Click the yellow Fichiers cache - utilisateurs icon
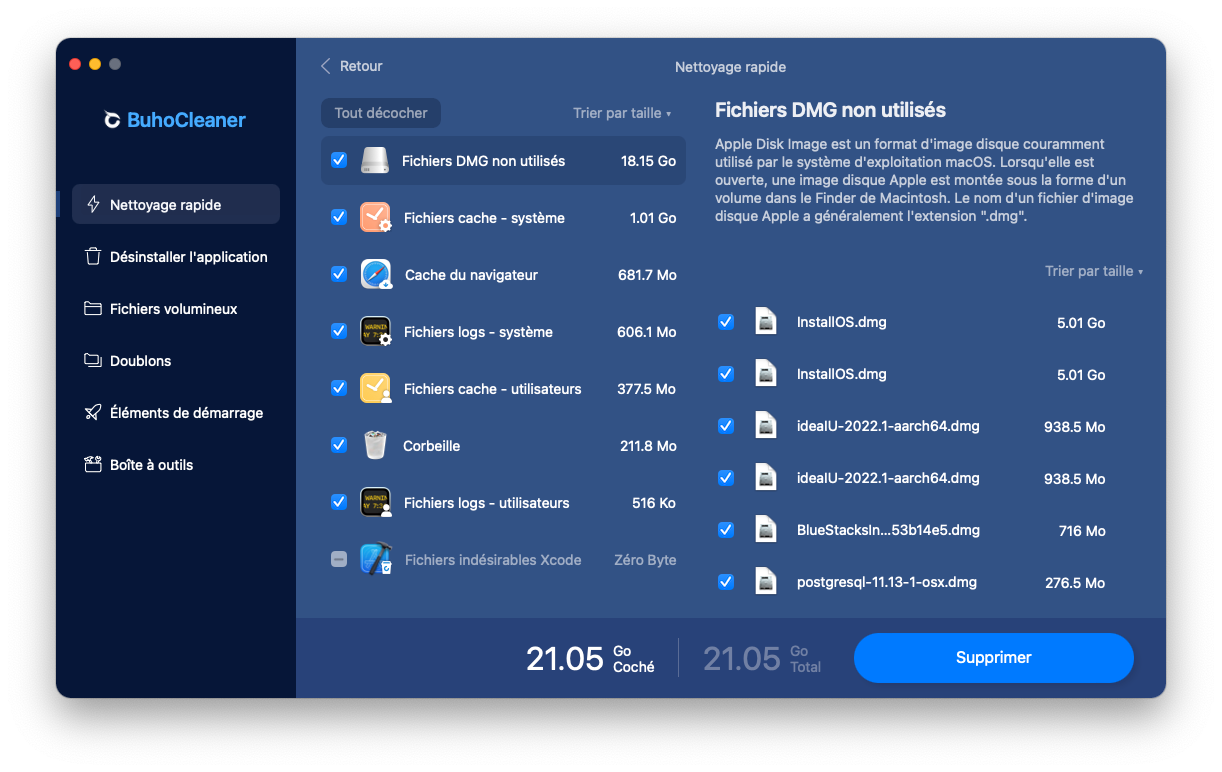Screen dimensions: 1222x772 [375, 388]
